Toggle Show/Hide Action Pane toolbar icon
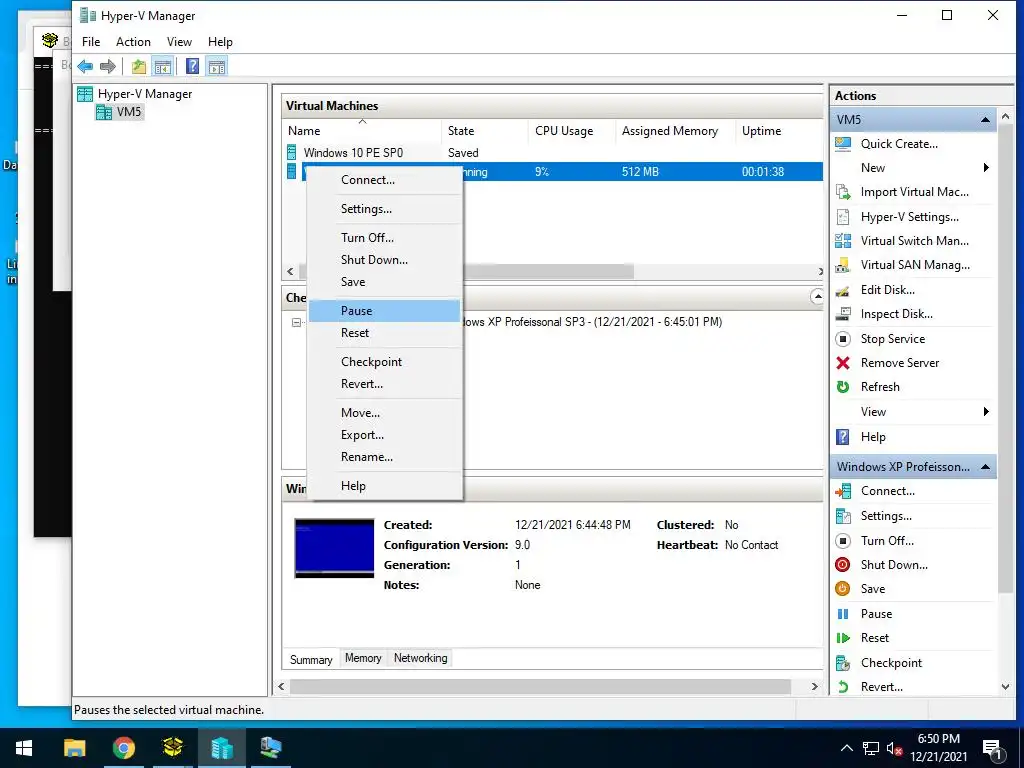1024x768 pixels. point(217,66)
